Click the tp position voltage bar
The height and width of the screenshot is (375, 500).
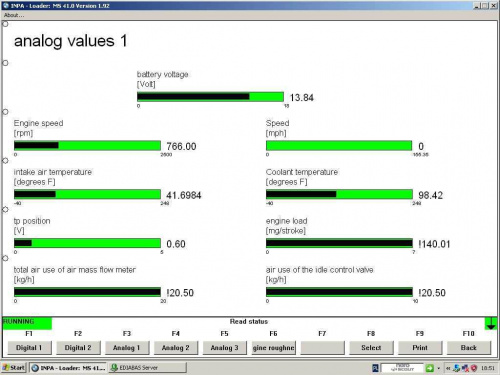tap(87, 243)
